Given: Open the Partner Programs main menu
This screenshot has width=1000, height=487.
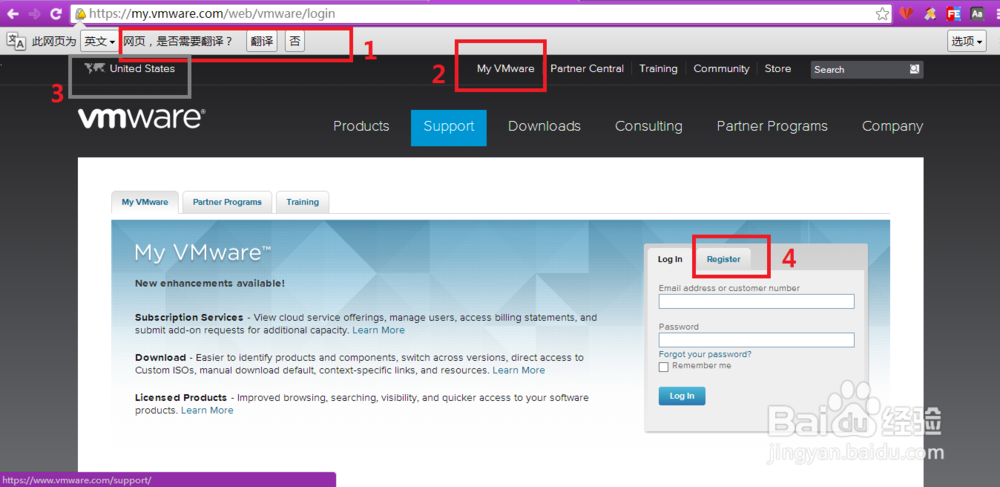Looking at the screenshot, I should click(x=772, y=126).
